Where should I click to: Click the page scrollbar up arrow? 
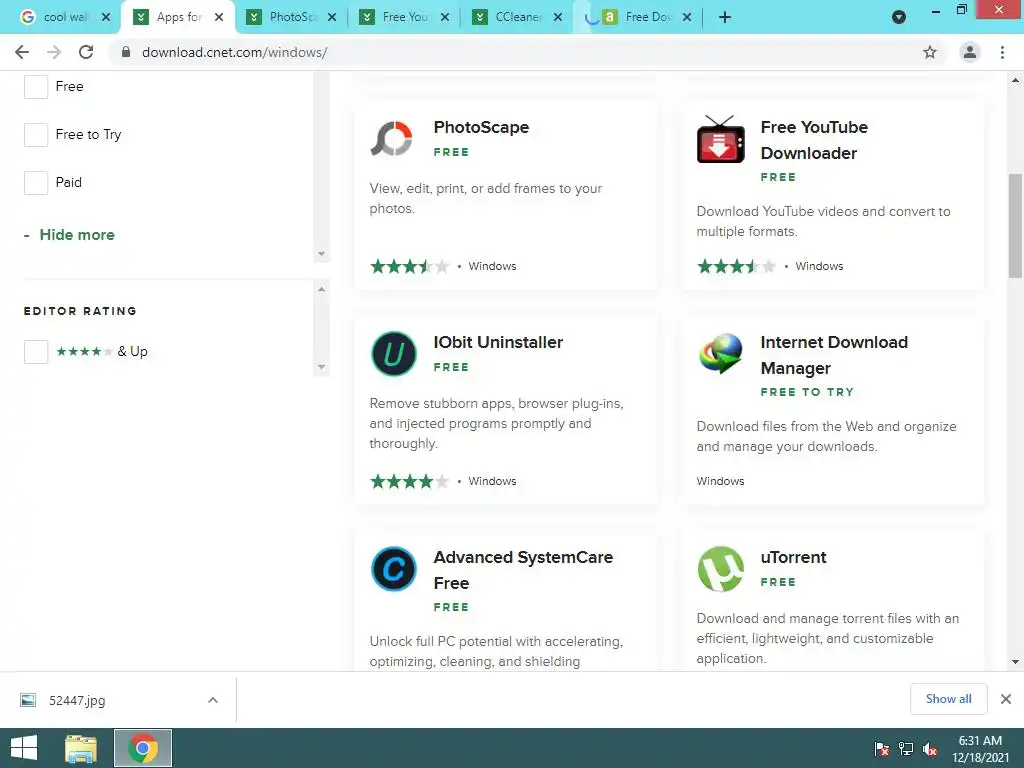click(1015, 80)
